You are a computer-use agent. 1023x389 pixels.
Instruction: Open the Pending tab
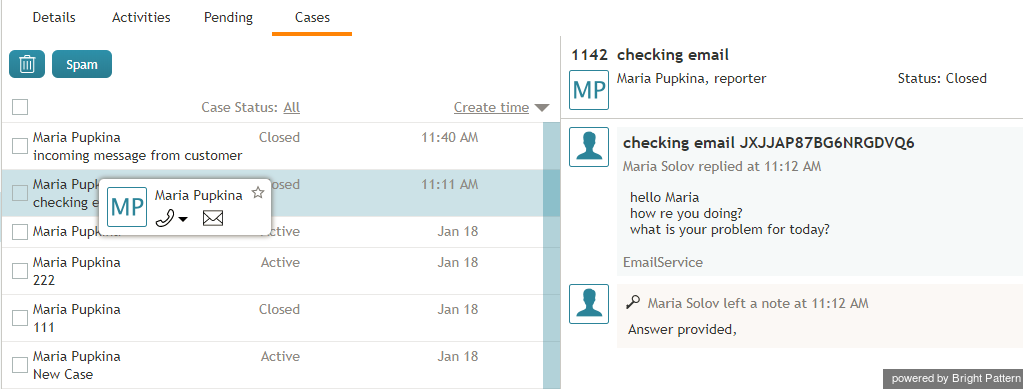[228, 18]
